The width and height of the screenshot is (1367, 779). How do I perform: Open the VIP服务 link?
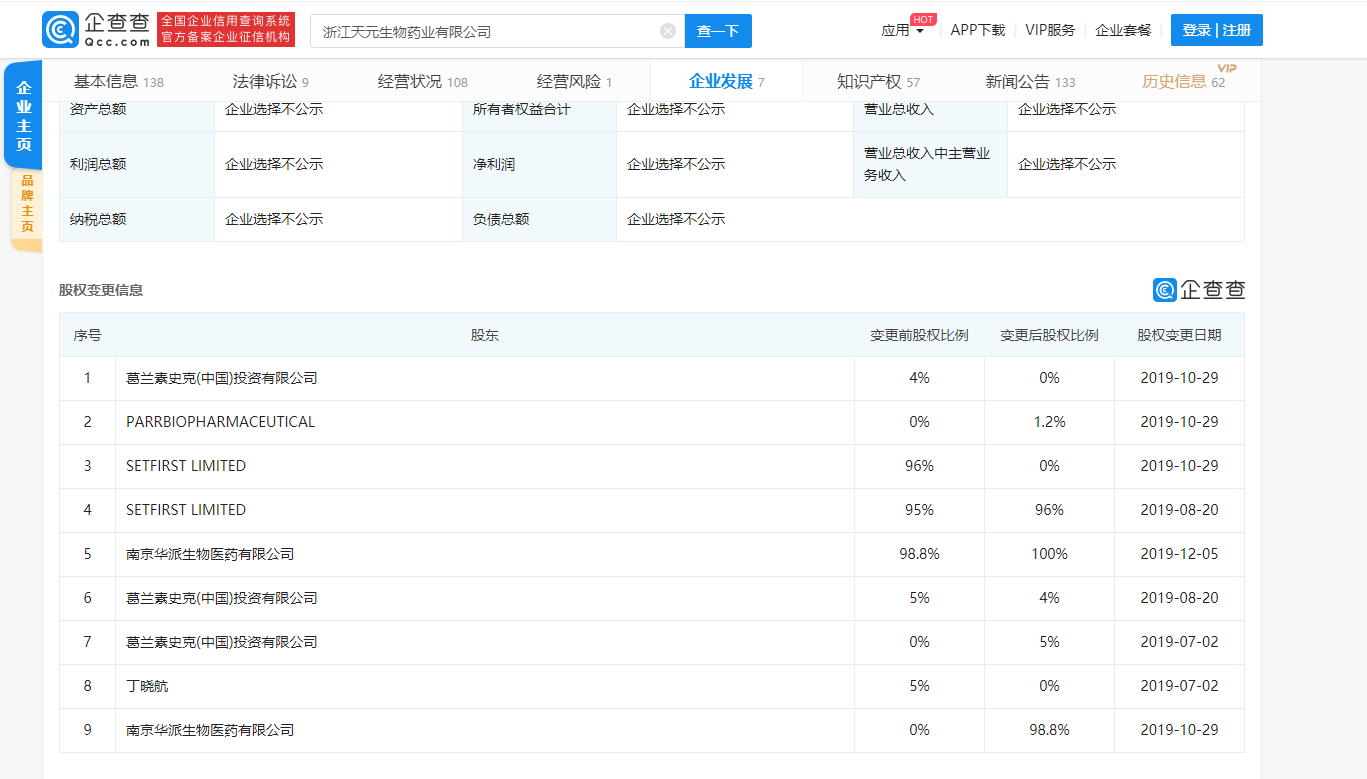1050,30
